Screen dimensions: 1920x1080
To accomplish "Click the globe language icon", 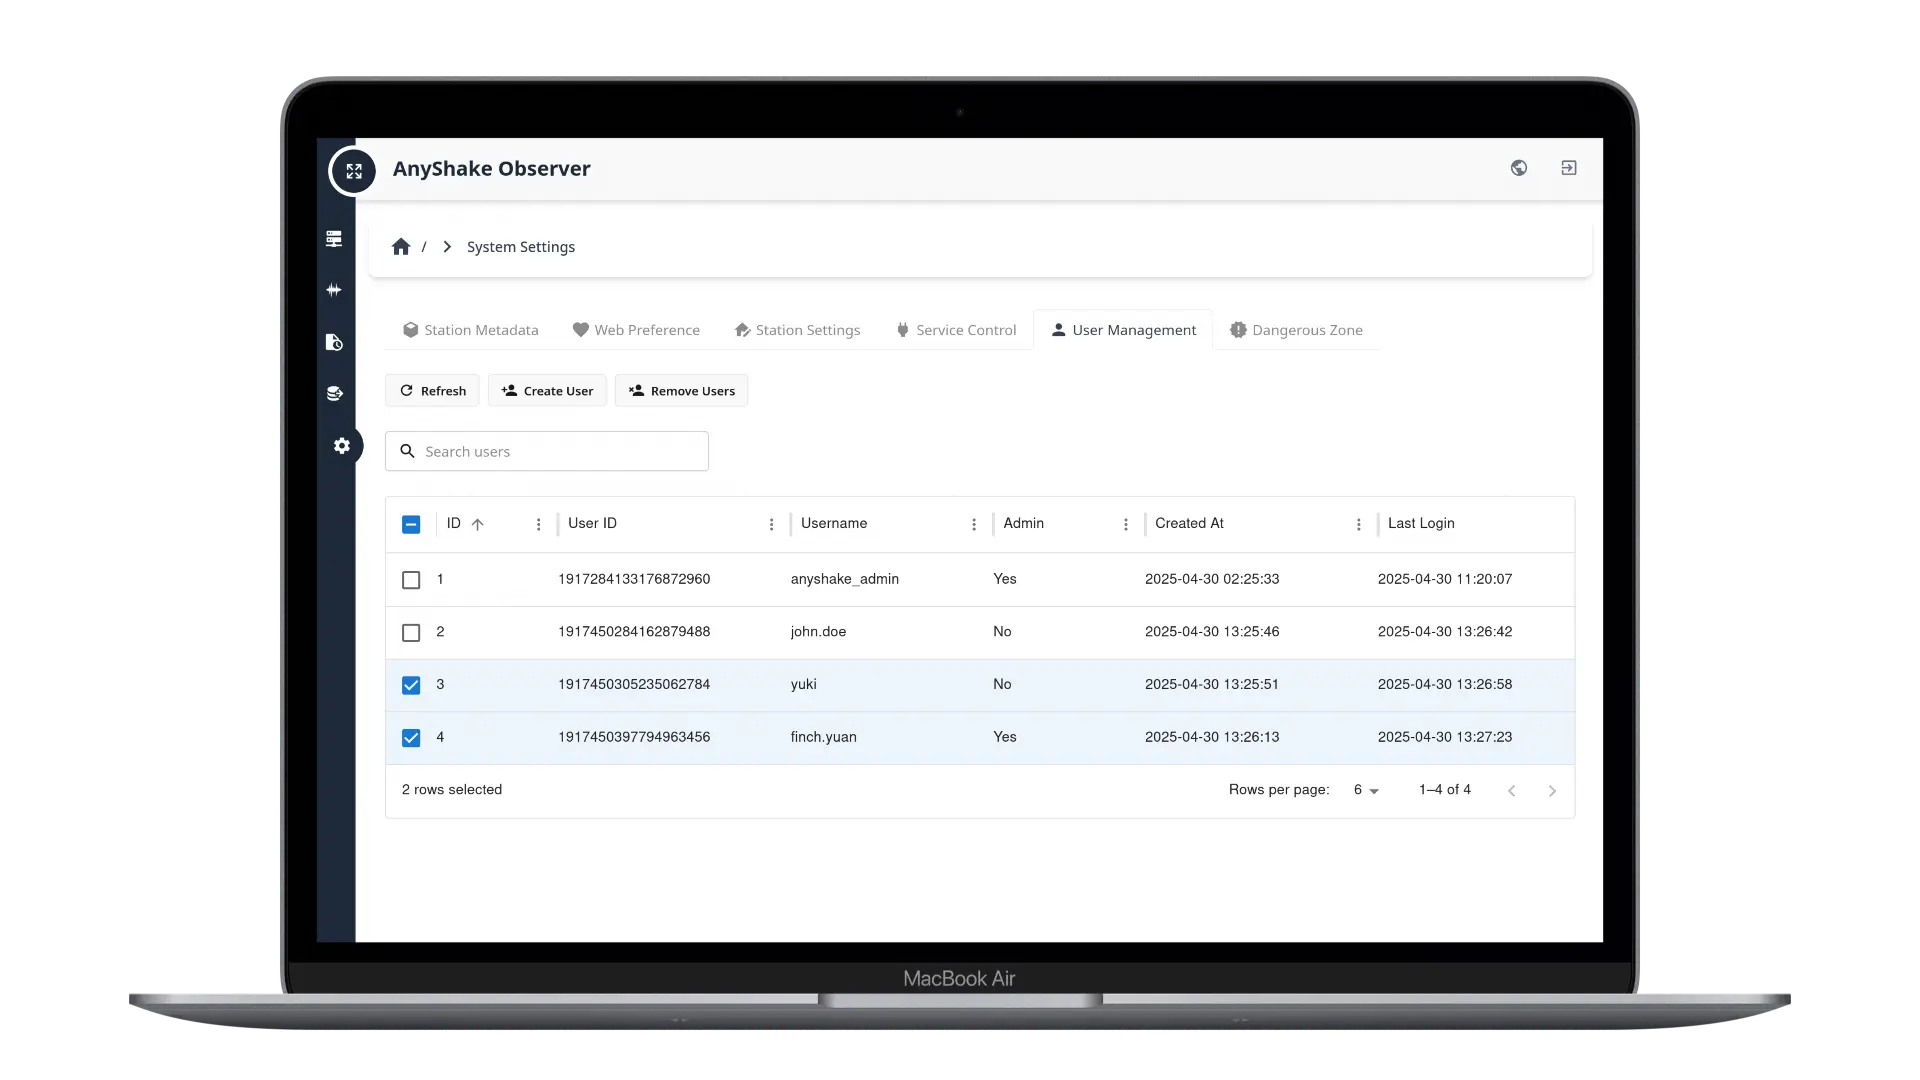I will point(1518,168).
